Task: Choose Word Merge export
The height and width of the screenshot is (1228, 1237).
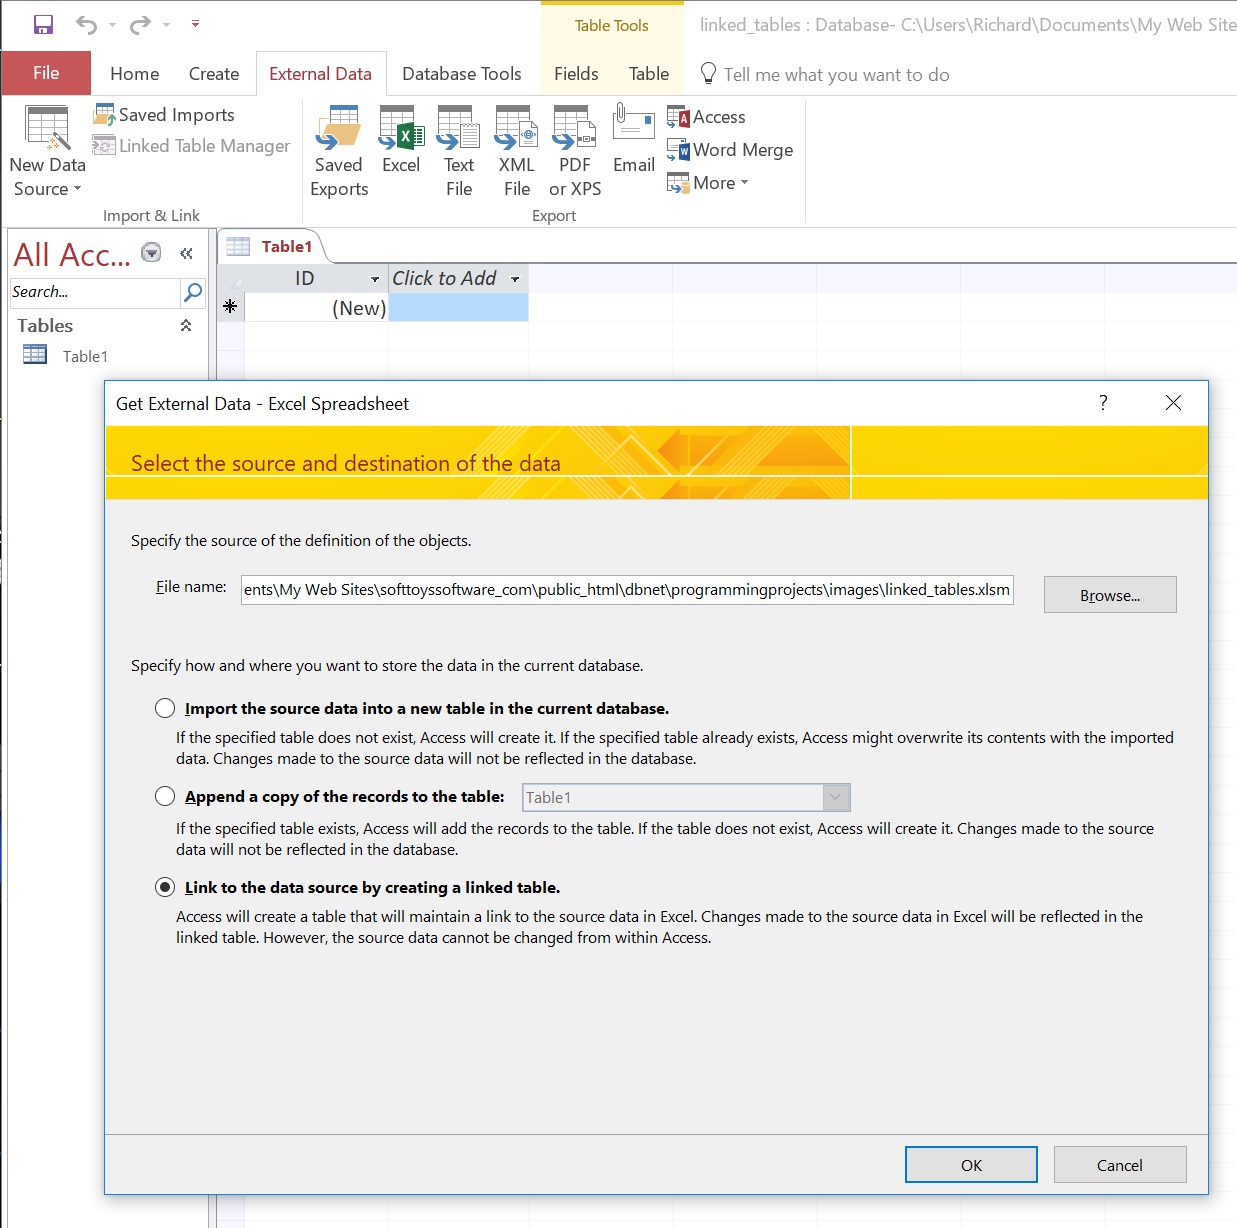Action: pyautogui.click(x=730, y=150)
